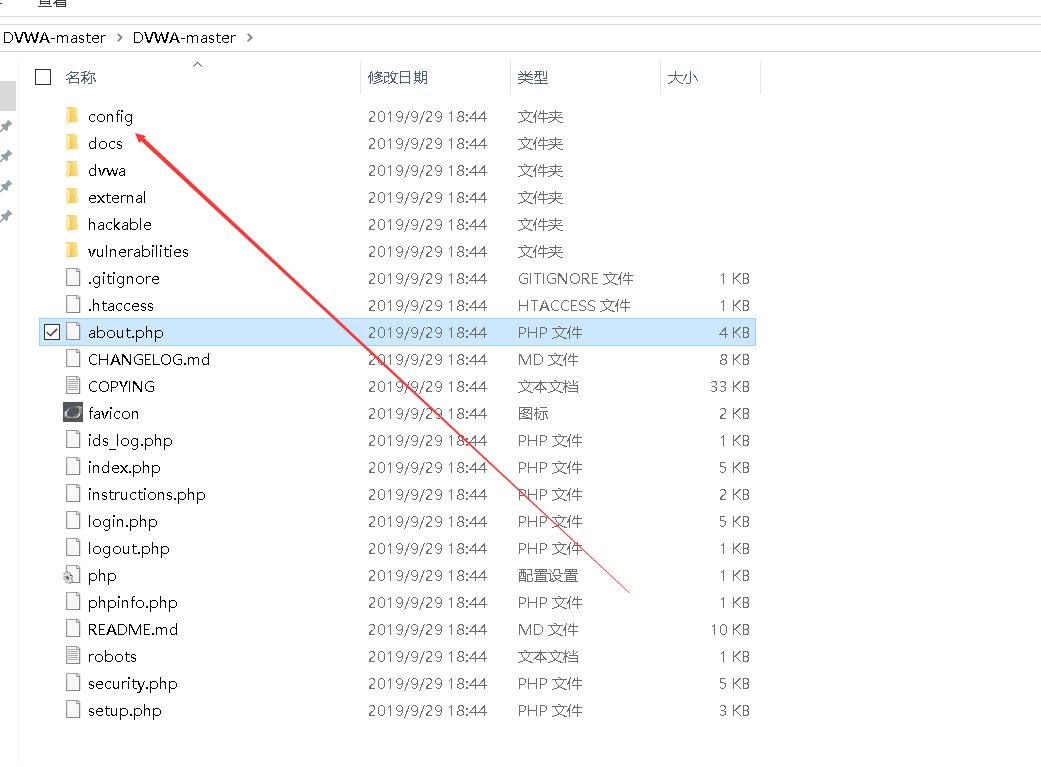Click the .gitignore file icon
The image size is (1041, 767).
(x=73, y=278)
